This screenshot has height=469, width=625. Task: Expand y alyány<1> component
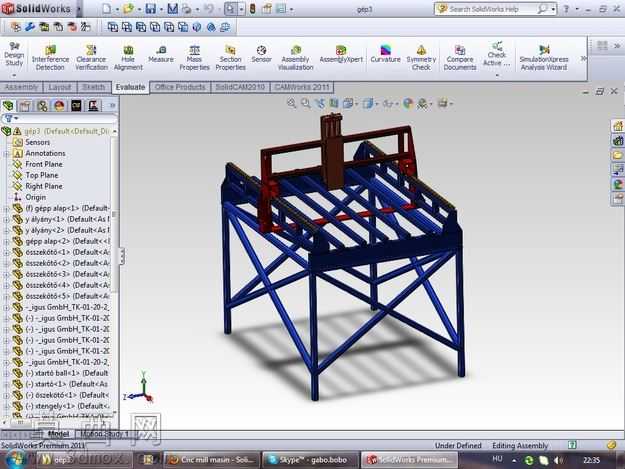tap(6, 220)
